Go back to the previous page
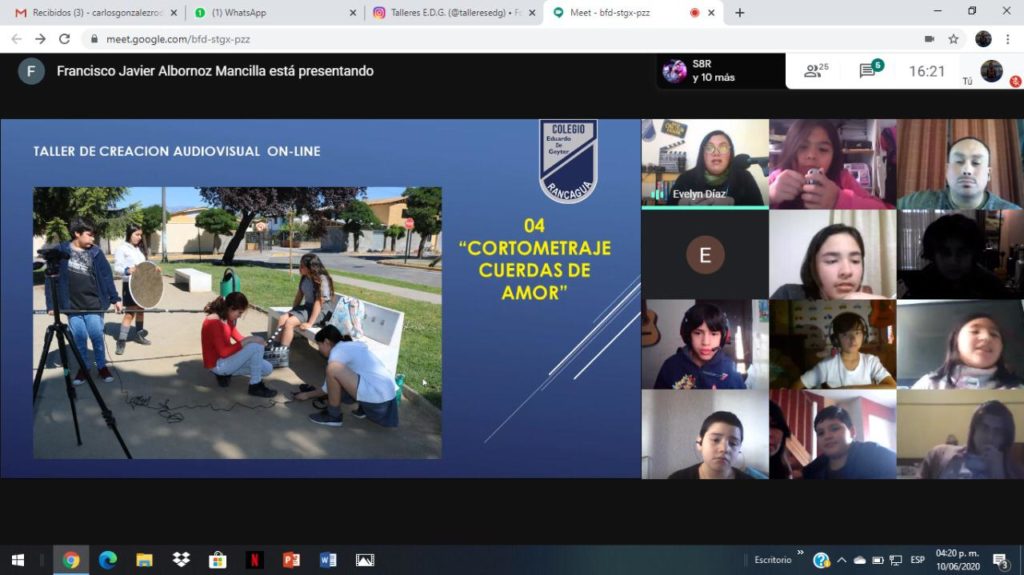The image size is (1024, 575). tap(16, 39)
